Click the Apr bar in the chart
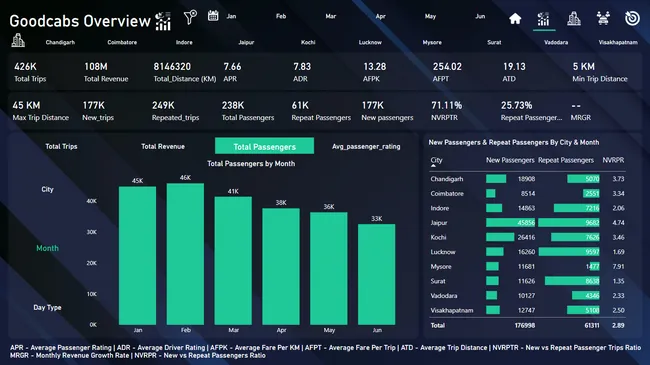Screen dimensions: 650x365 tap(281, 266)
